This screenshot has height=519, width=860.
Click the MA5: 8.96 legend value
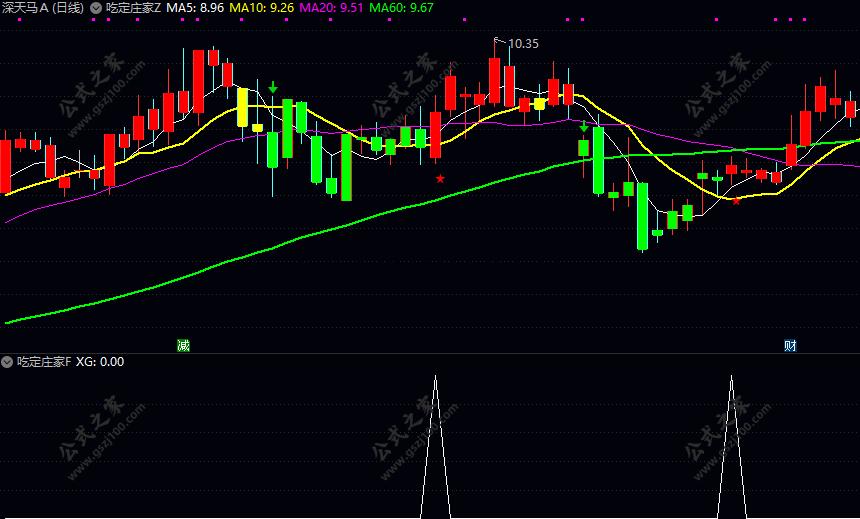195,8
